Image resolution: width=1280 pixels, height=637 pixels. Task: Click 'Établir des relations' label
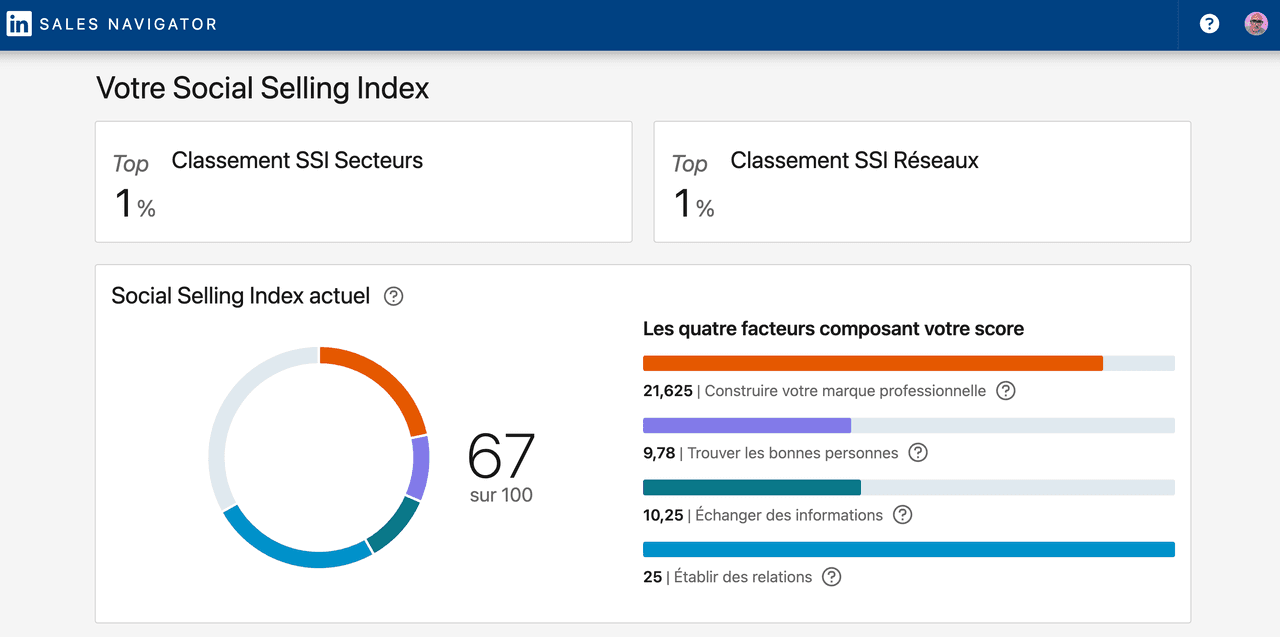pyautogui.click(x=743, y=577)
